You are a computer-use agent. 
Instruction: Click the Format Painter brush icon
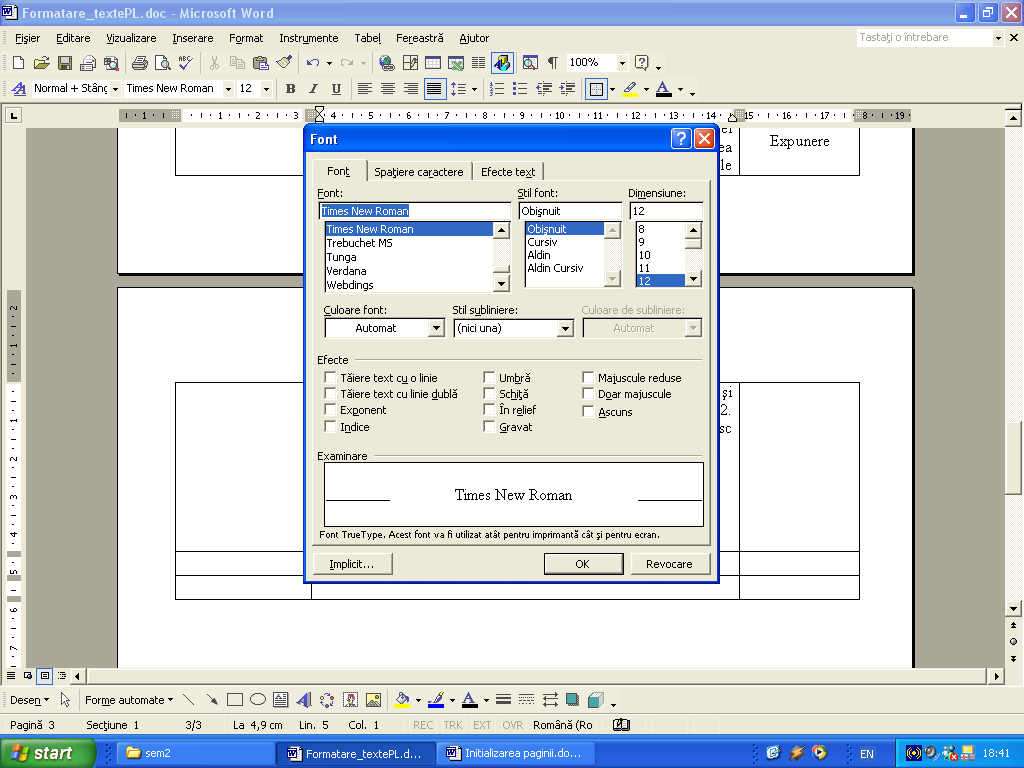coord(284,63)
